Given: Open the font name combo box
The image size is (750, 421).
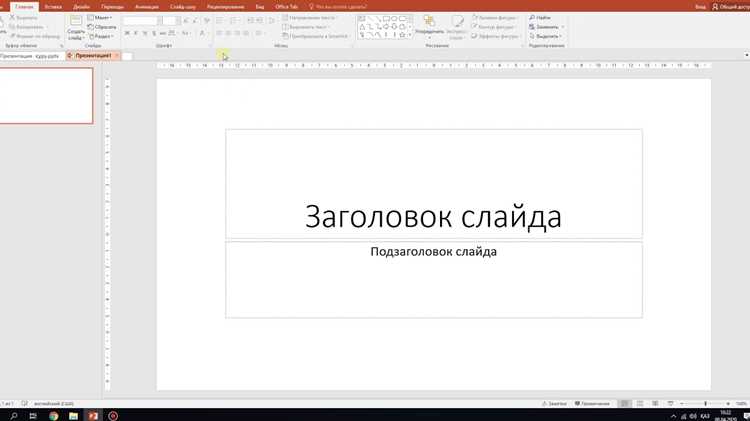Looking at the screenshot, I should [142, 21].
